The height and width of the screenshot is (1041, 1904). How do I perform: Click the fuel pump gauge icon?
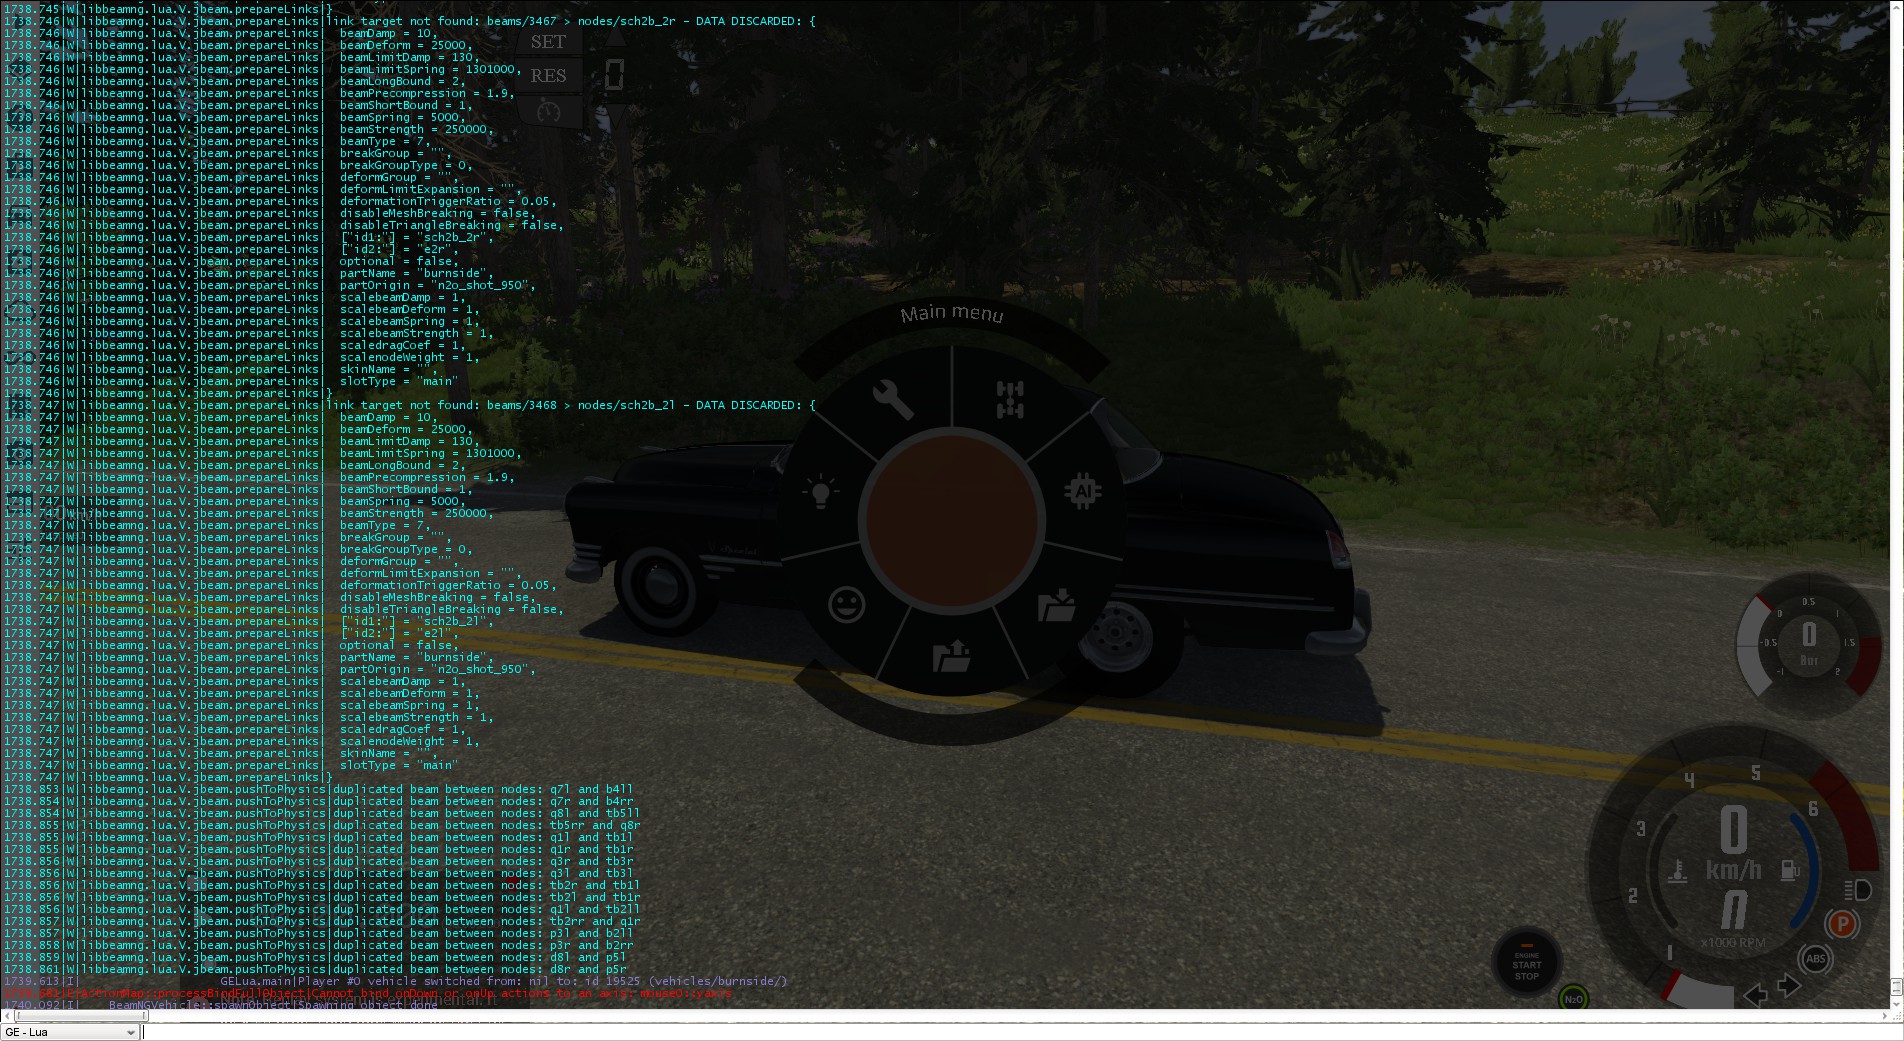point(1790,872)
